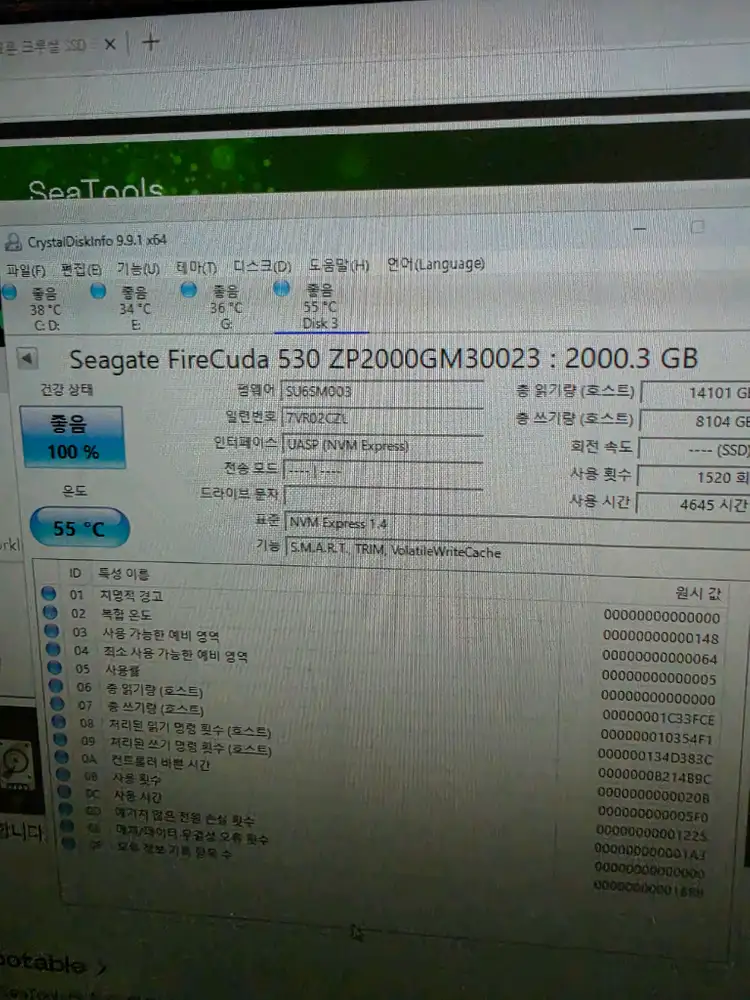This screenshot has height=1000, width=750.
Task: Select the C: D: disk at 38°C
Action: 46,310
